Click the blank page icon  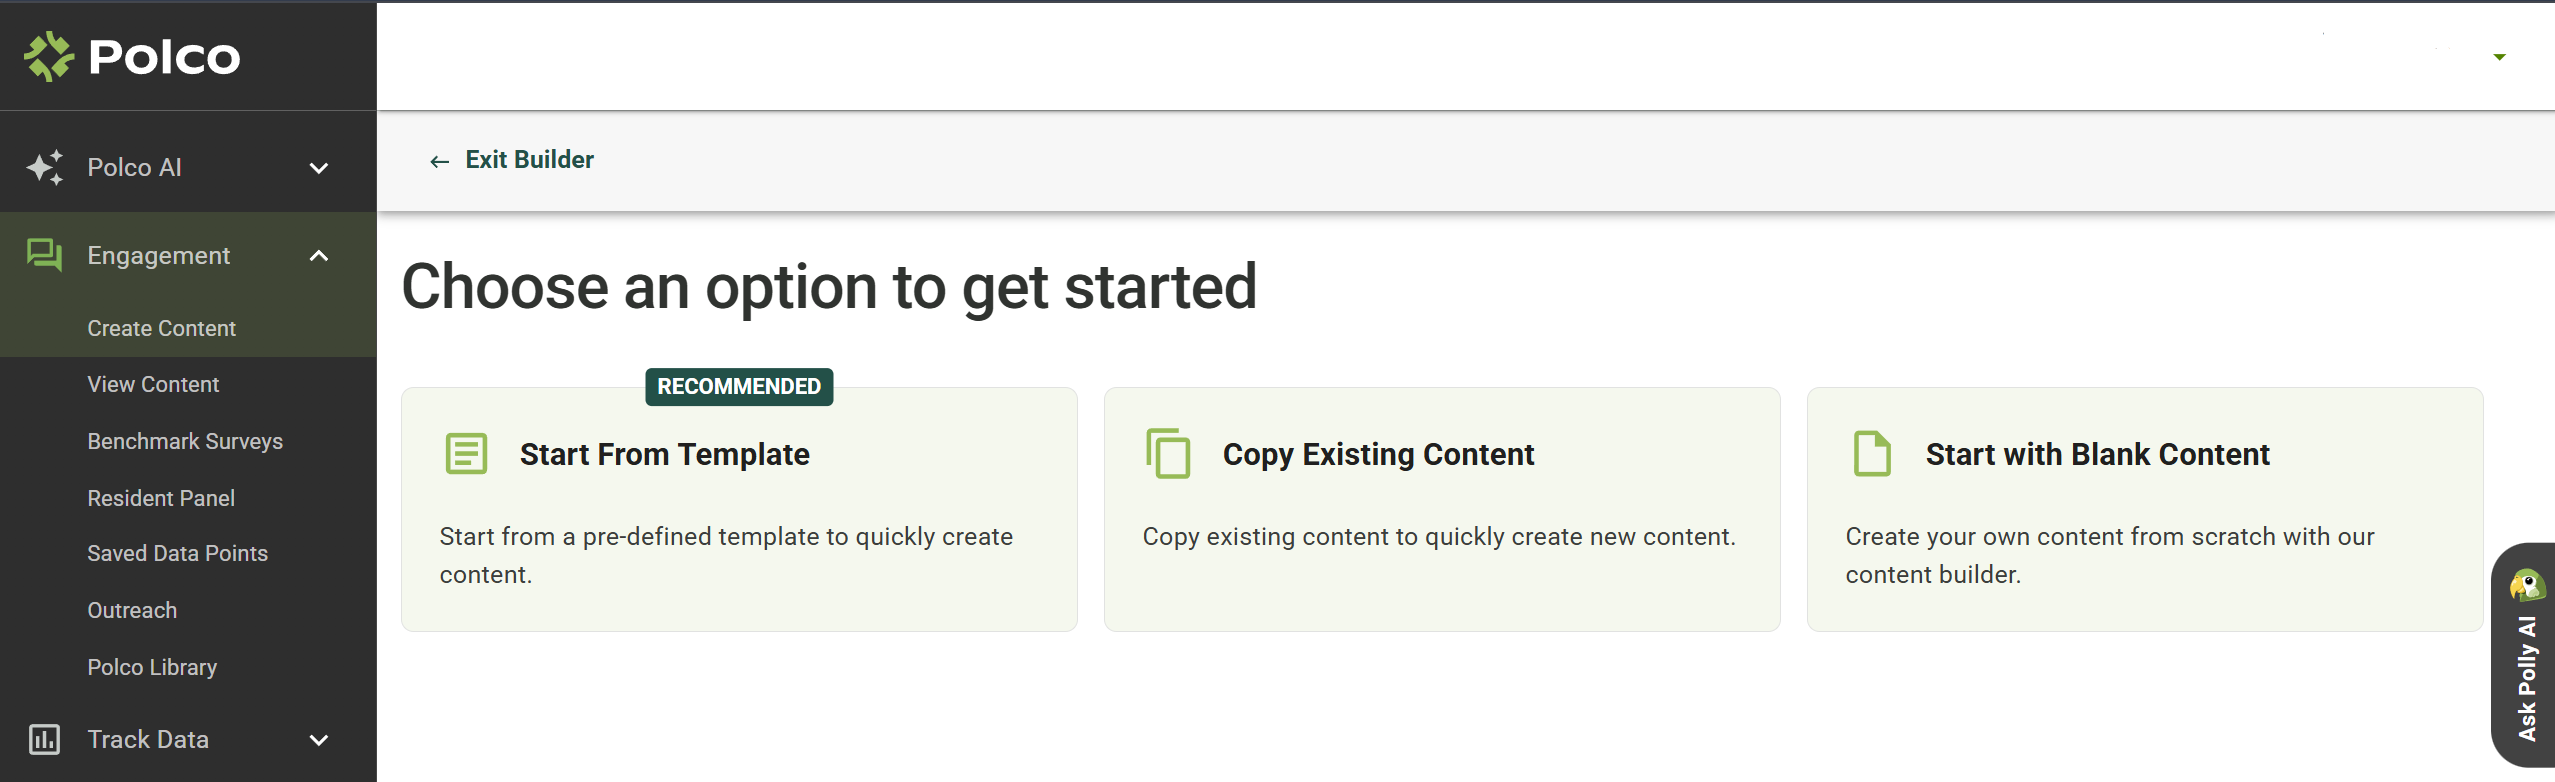click(1872, 453)
